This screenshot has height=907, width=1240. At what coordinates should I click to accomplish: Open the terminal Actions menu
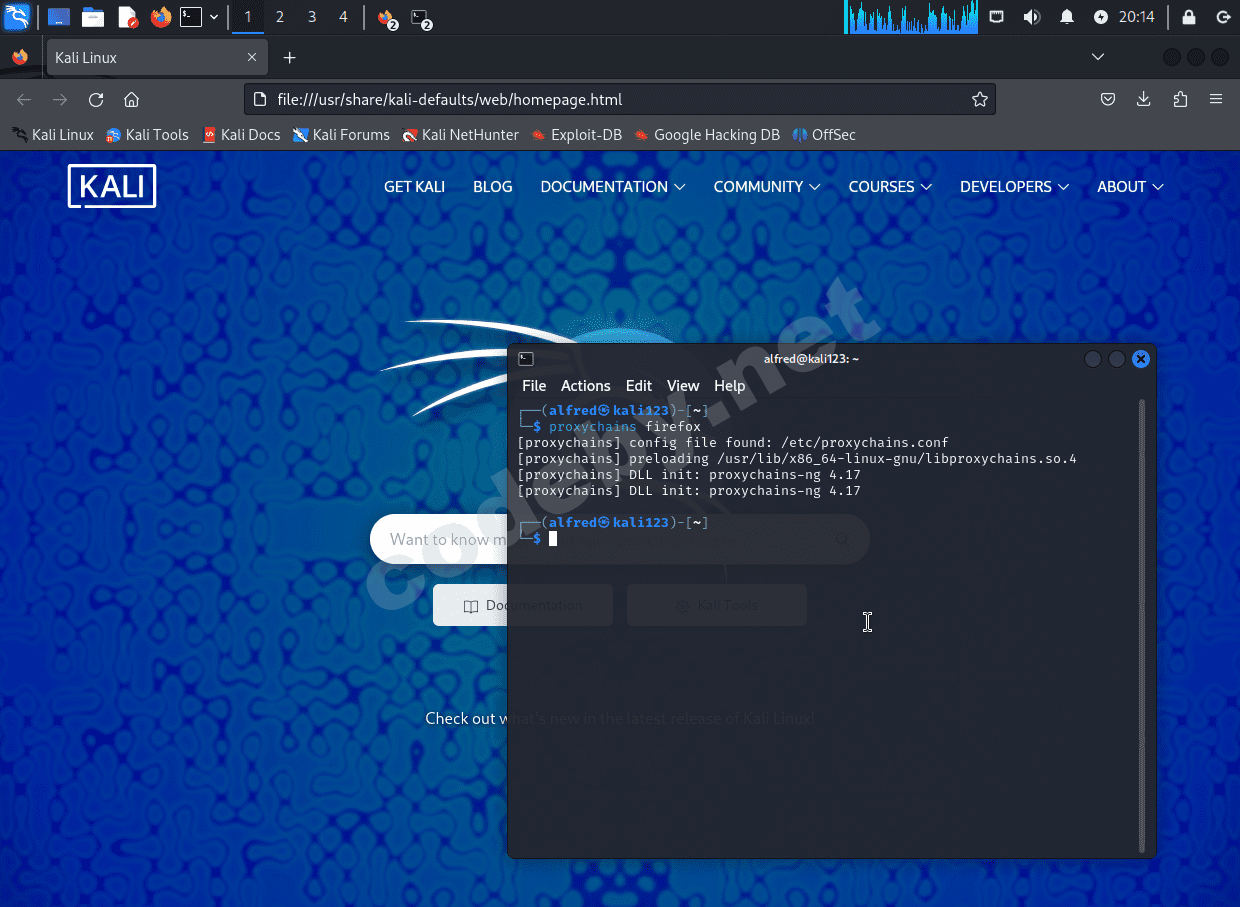pyautogui.click(x=585, y=385)
